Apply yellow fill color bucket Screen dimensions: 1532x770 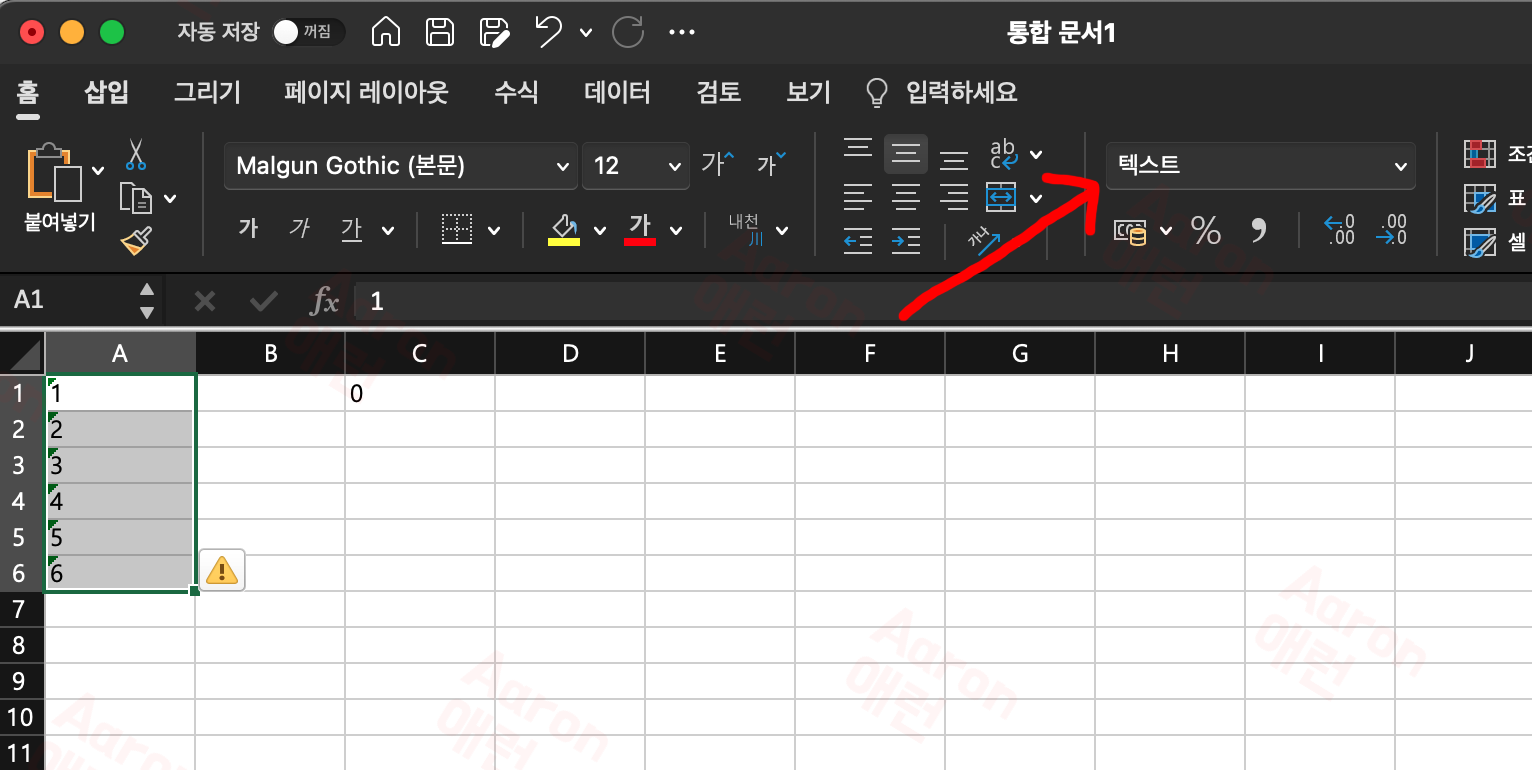point(564,229)
